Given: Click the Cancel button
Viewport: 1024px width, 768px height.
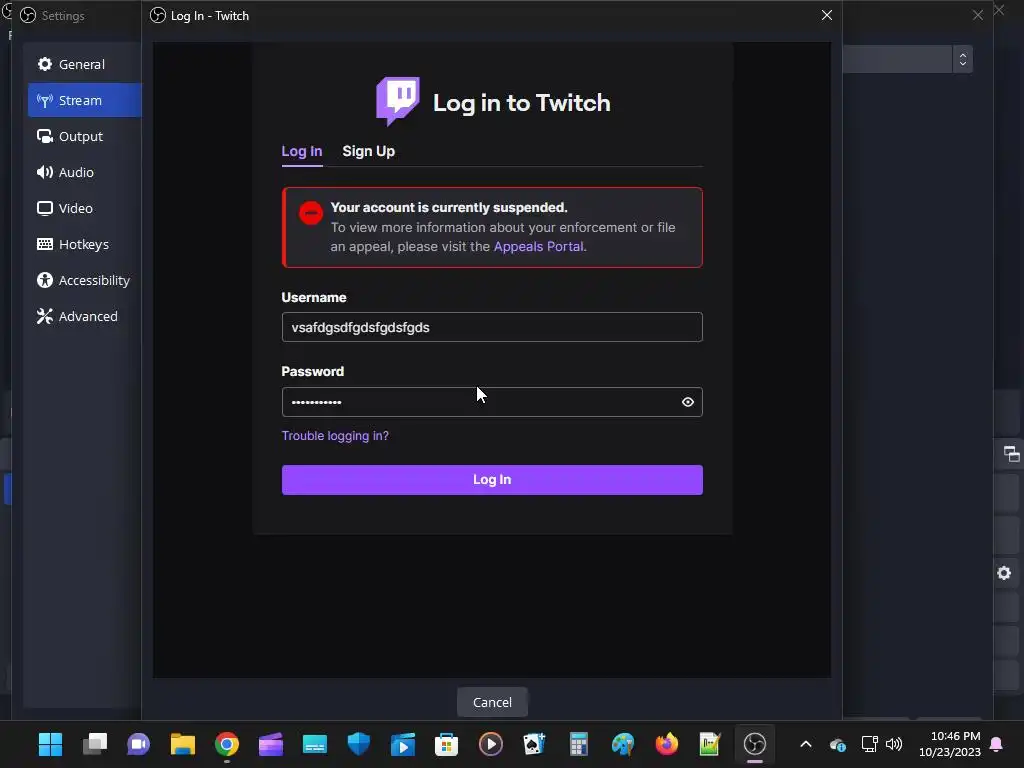Looking at the screenshot, I should 492,702.
